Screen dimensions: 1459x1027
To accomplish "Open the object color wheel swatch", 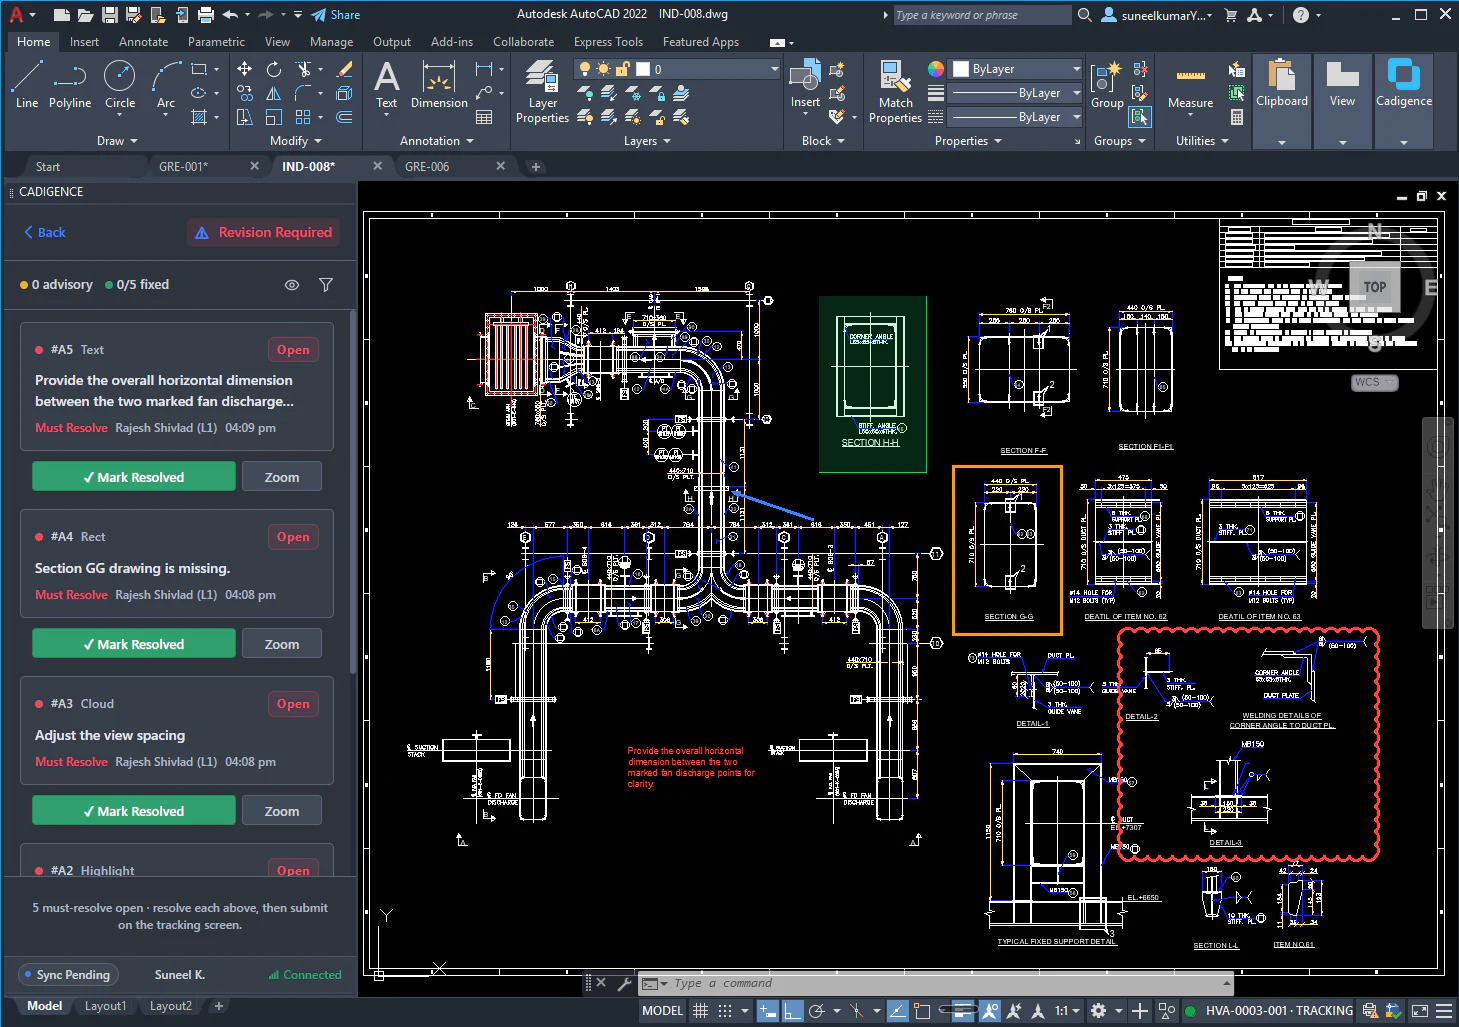I will (x=936, y=69).
